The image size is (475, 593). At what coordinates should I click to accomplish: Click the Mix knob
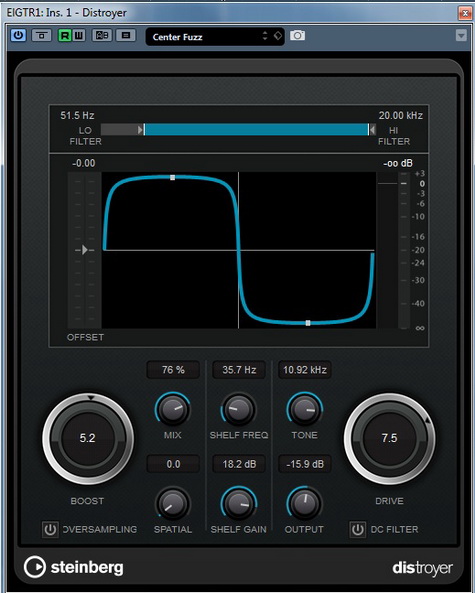[x=173, y=410]
